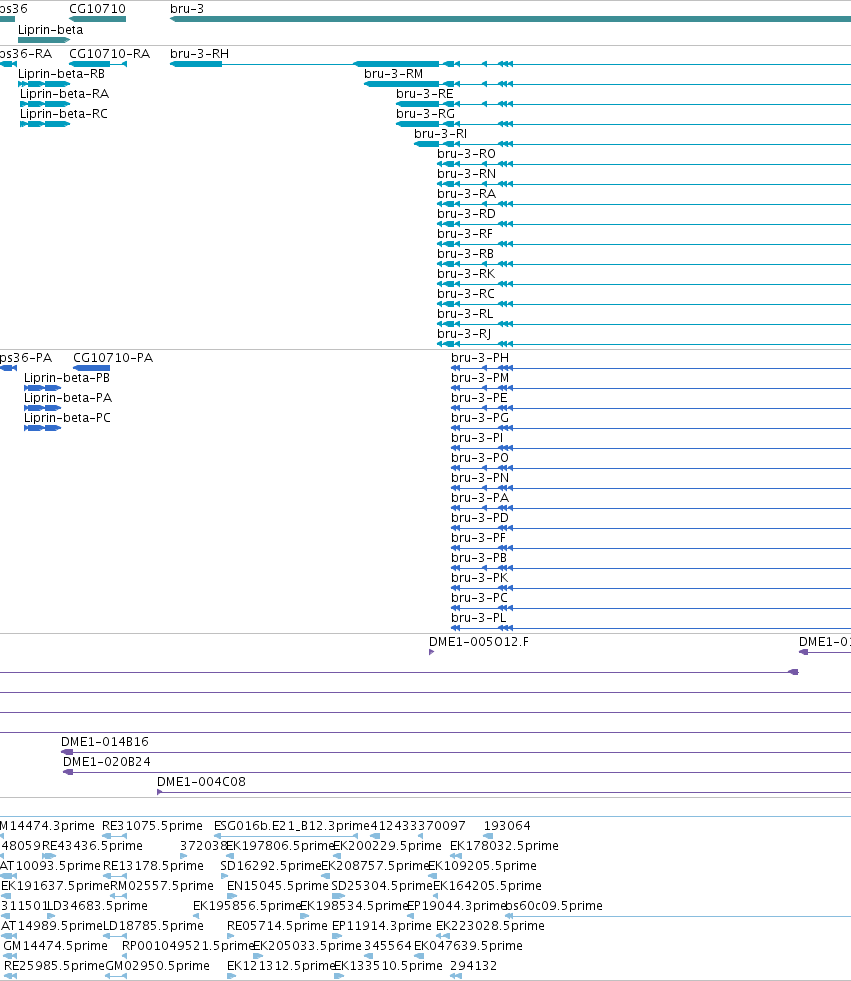
Task: Click the teal CG10710 gene arrow glyph
Action: tap(97, 19)
